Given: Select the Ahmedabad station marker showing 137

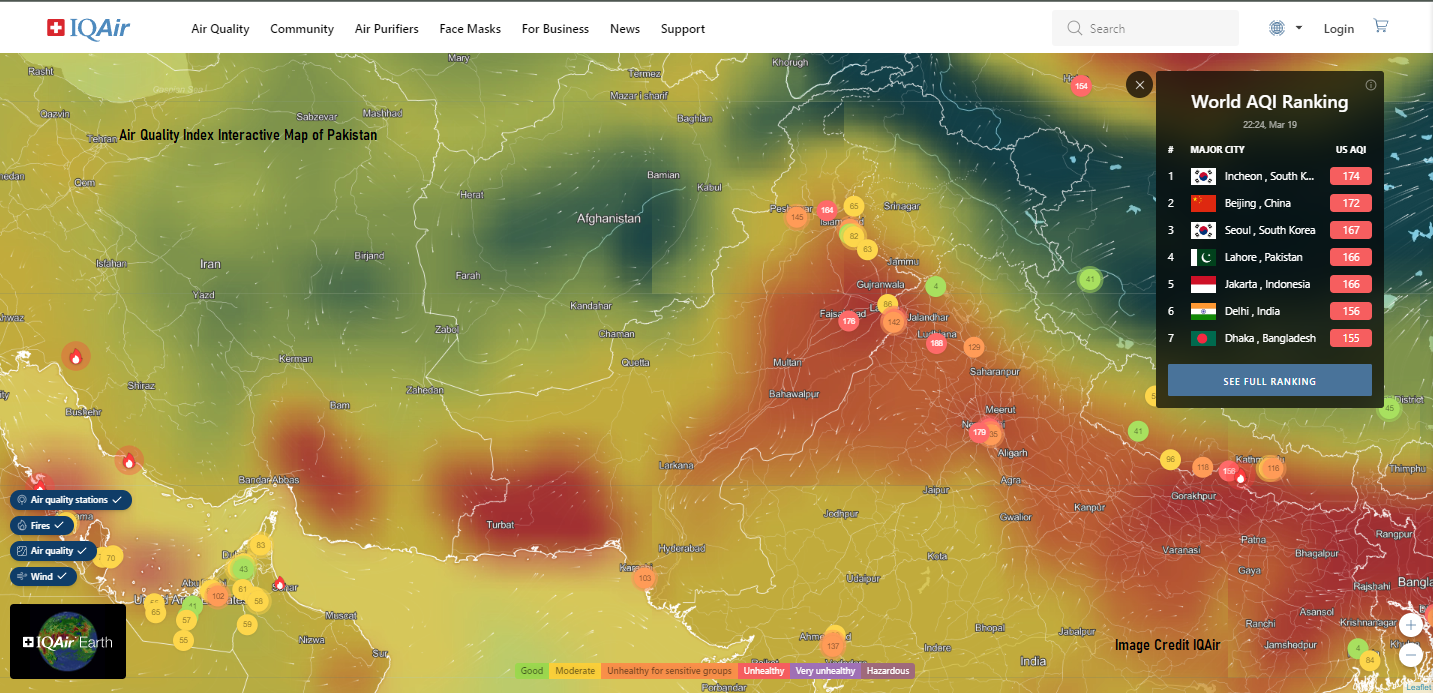Looking at the screenshot, I should tap(833, 646).
